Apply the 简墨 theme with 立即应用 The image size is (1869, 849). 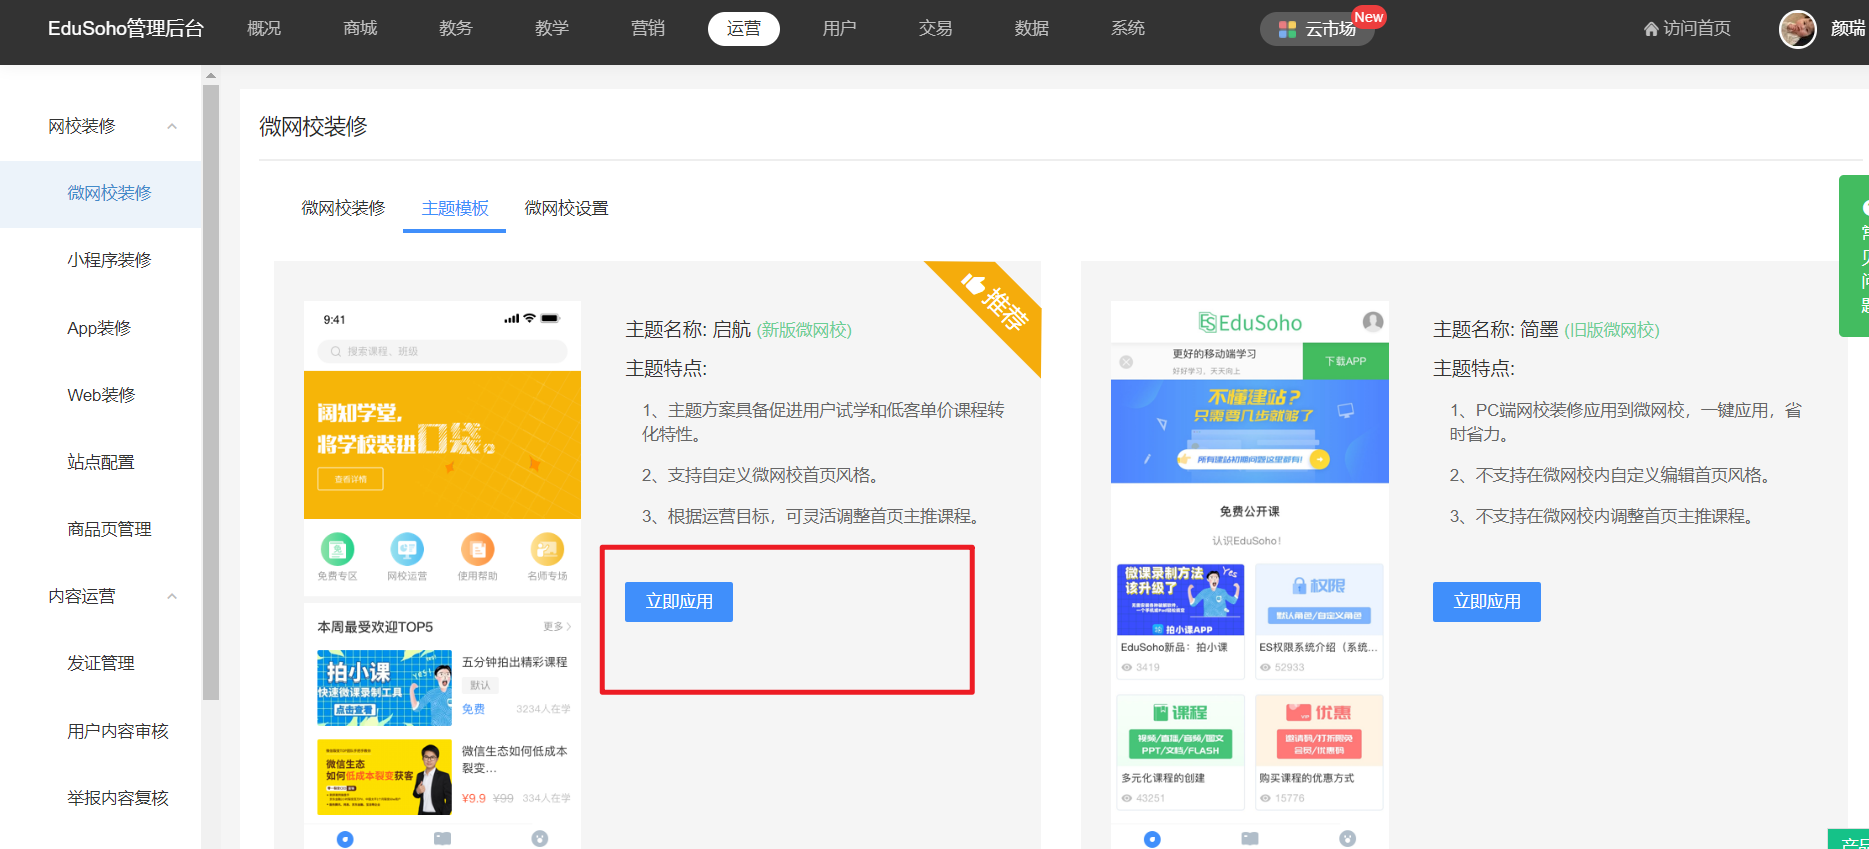pyautogui.click(x=1487, y=602)
